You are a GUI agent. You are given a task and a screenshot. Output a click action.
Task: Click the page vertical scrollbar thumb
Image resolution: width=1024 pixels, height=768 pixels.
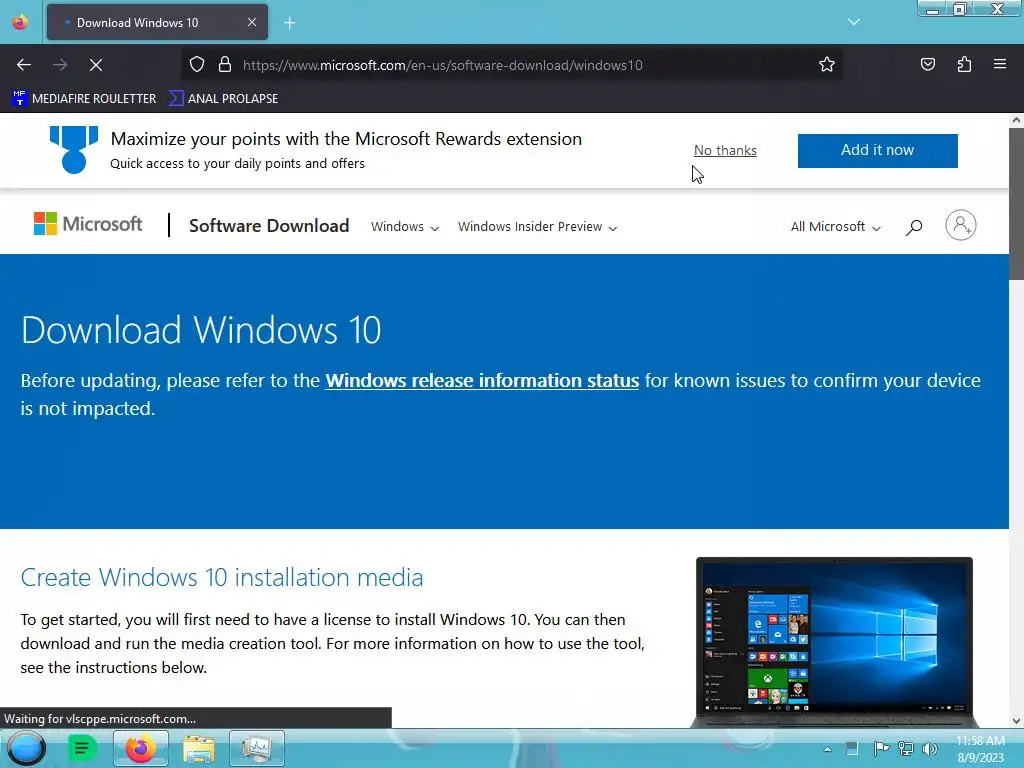coord(1016,204)
